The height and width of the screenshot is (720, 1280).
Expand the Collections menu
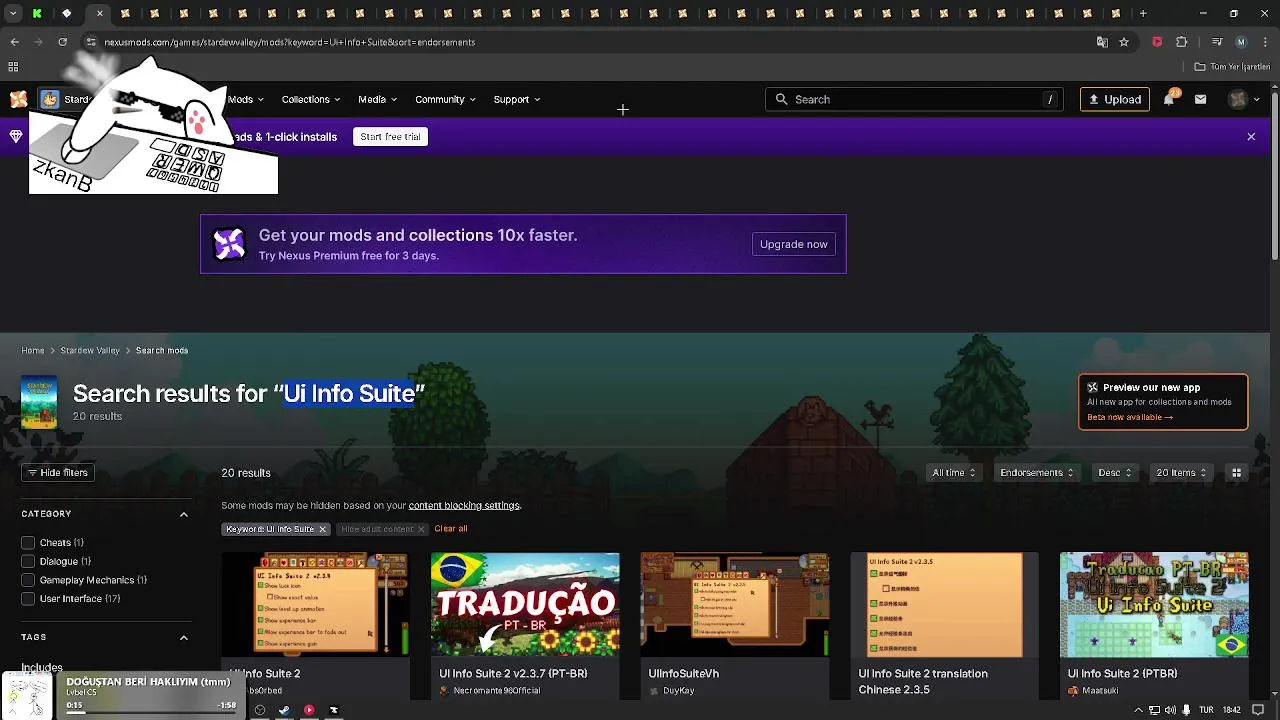(x=311, y=99)
